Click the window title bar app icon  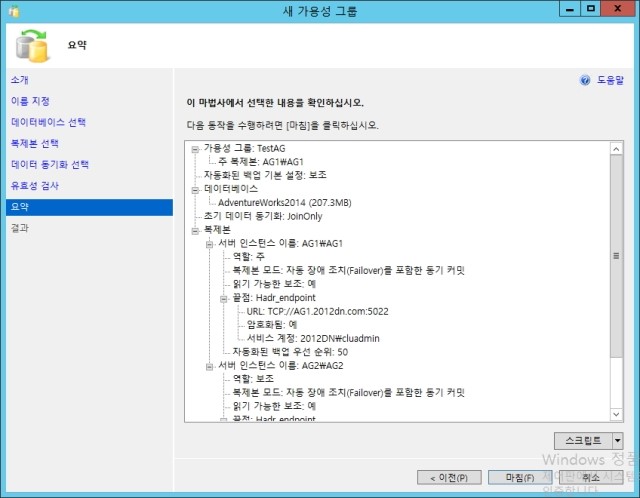(x=13, y=11)
